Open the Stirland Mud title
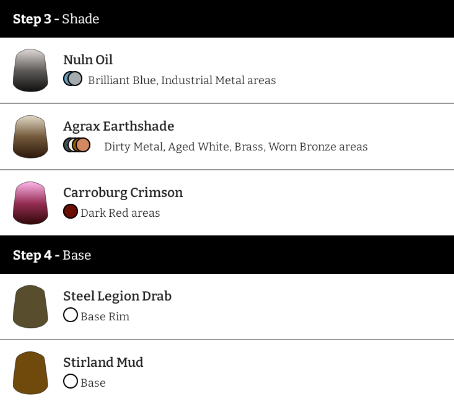The height and width of the screenshot is (403, 454). pyautogui.click(x=103, y=362)
